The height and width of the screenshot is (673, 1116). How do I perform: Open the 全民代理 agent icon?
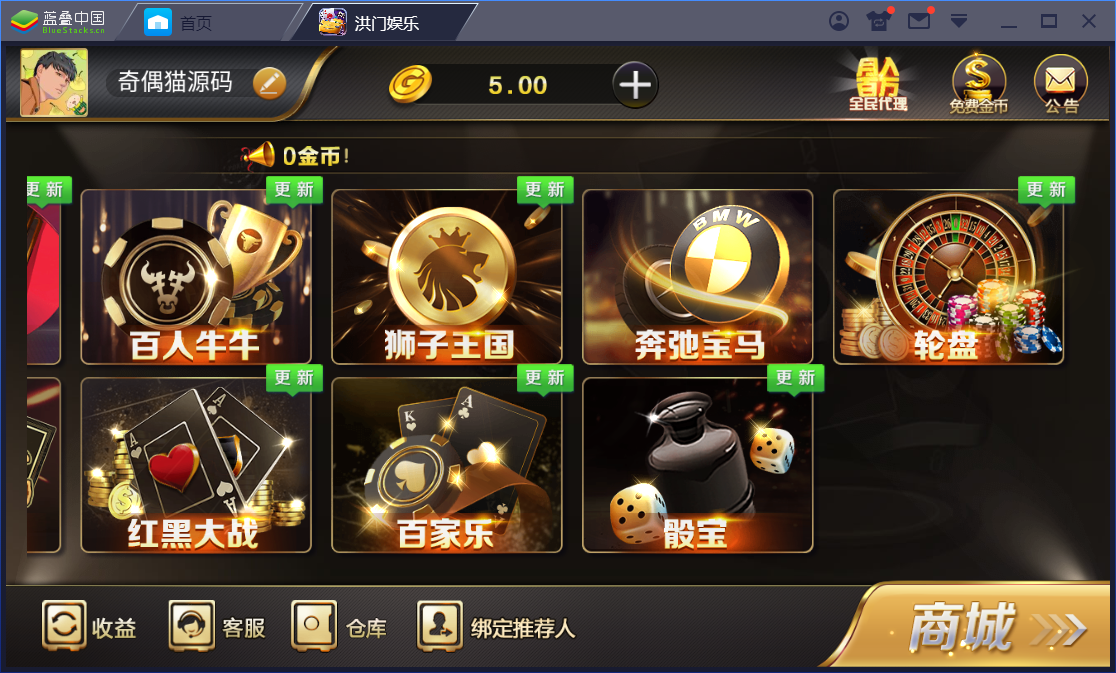pos(878,84)
